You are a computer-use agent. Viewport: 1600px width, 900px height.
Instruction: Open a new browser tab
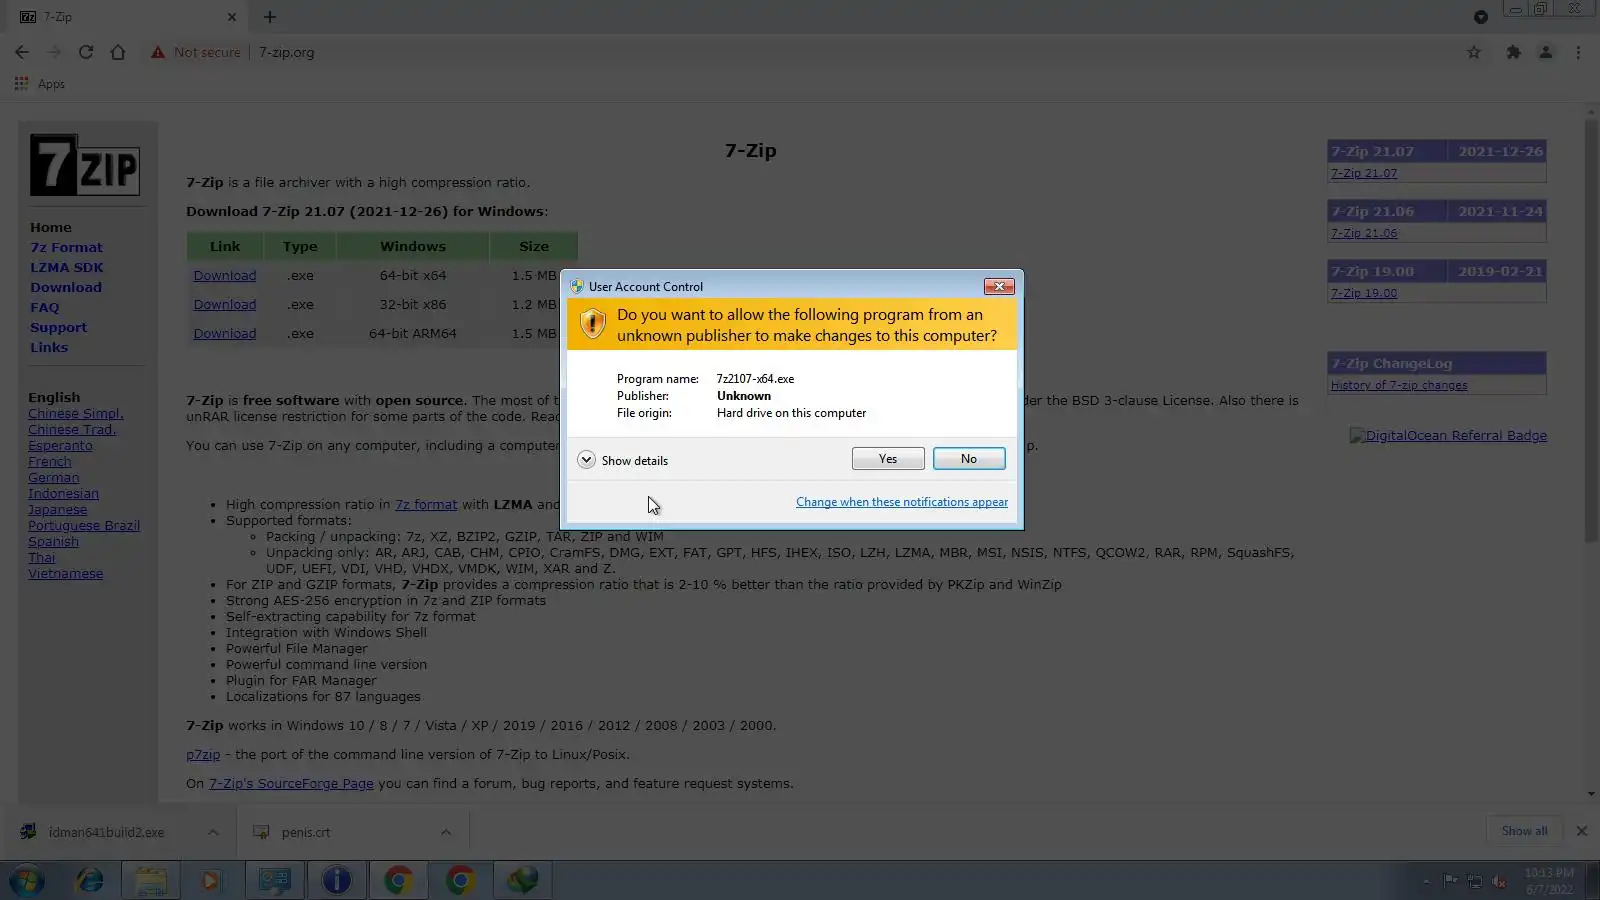pos(270,17)
